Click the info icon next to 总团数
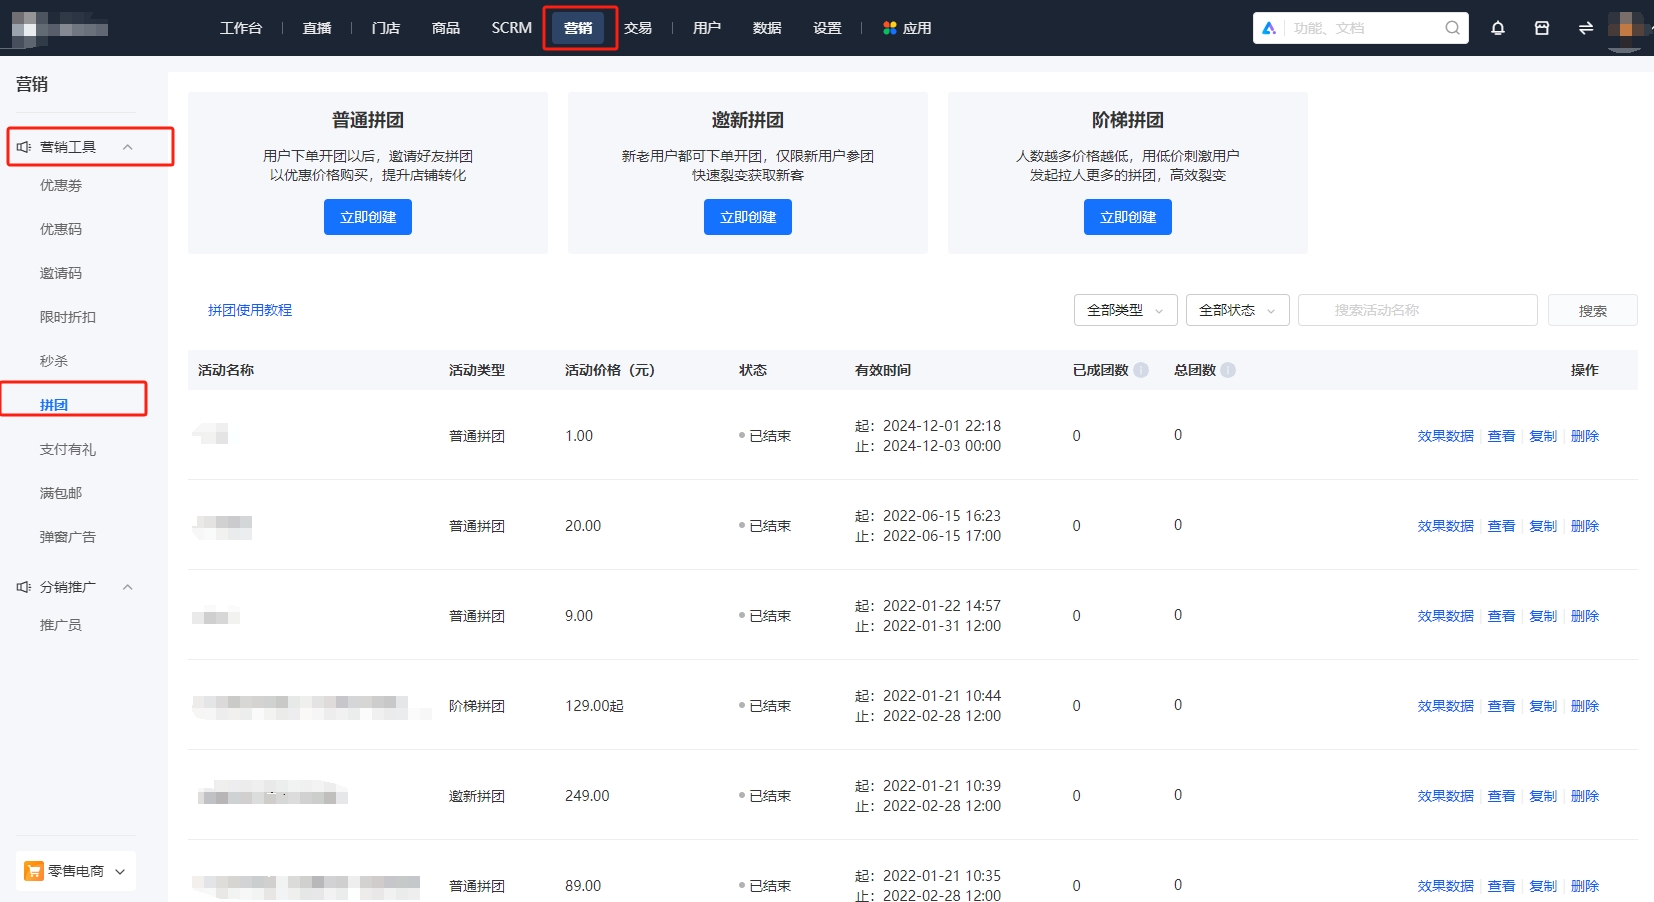 [x=1229, y=369]
